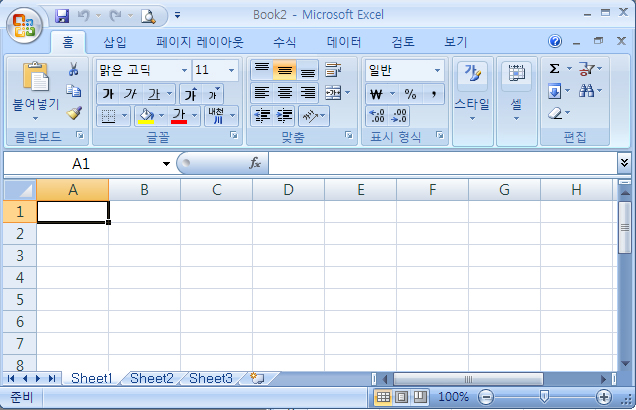Apply red font color
This screenshot has width=636, height=410.
(x=179, y=116)
